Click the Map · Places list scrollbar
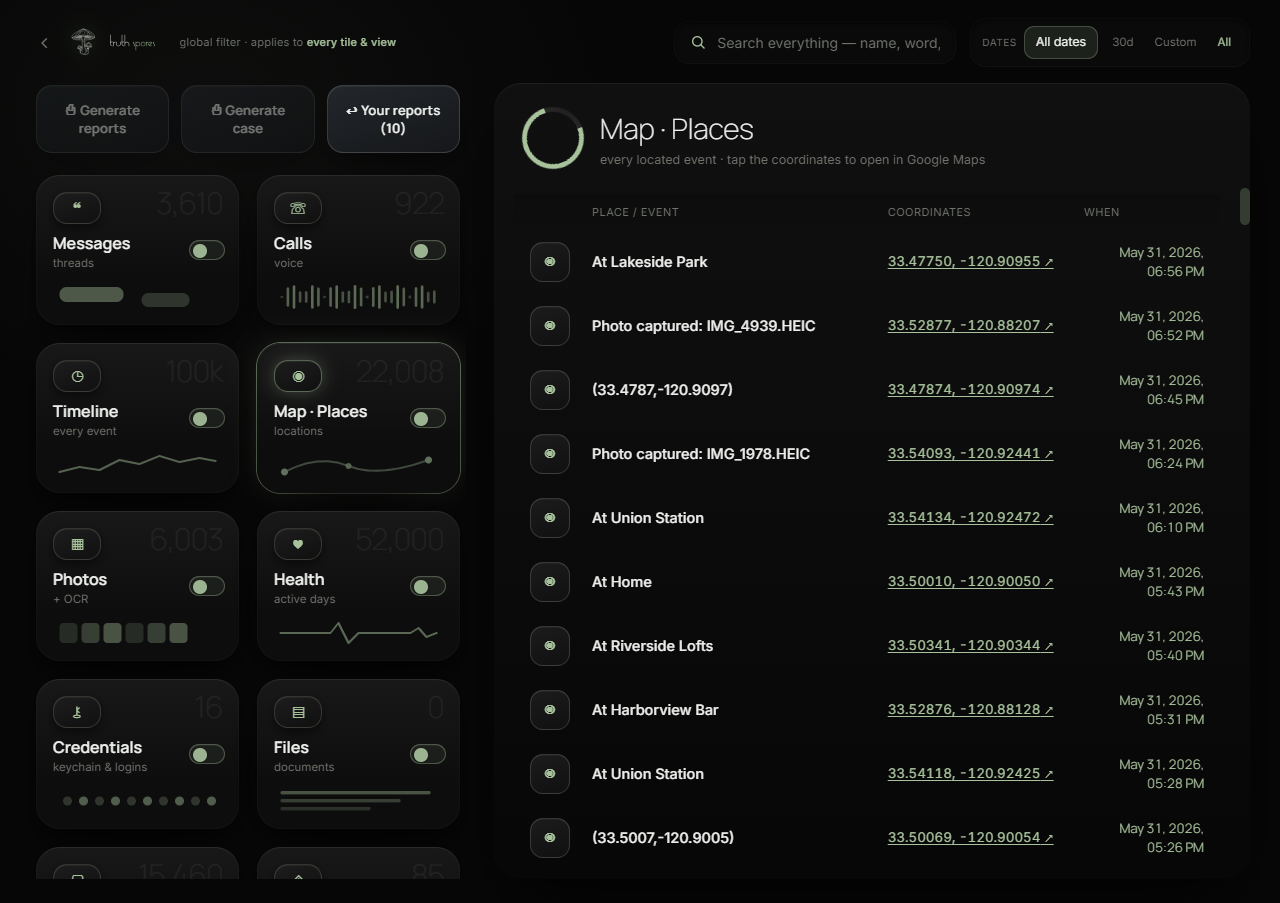The image size is (1280, 903). (1245, 206)
